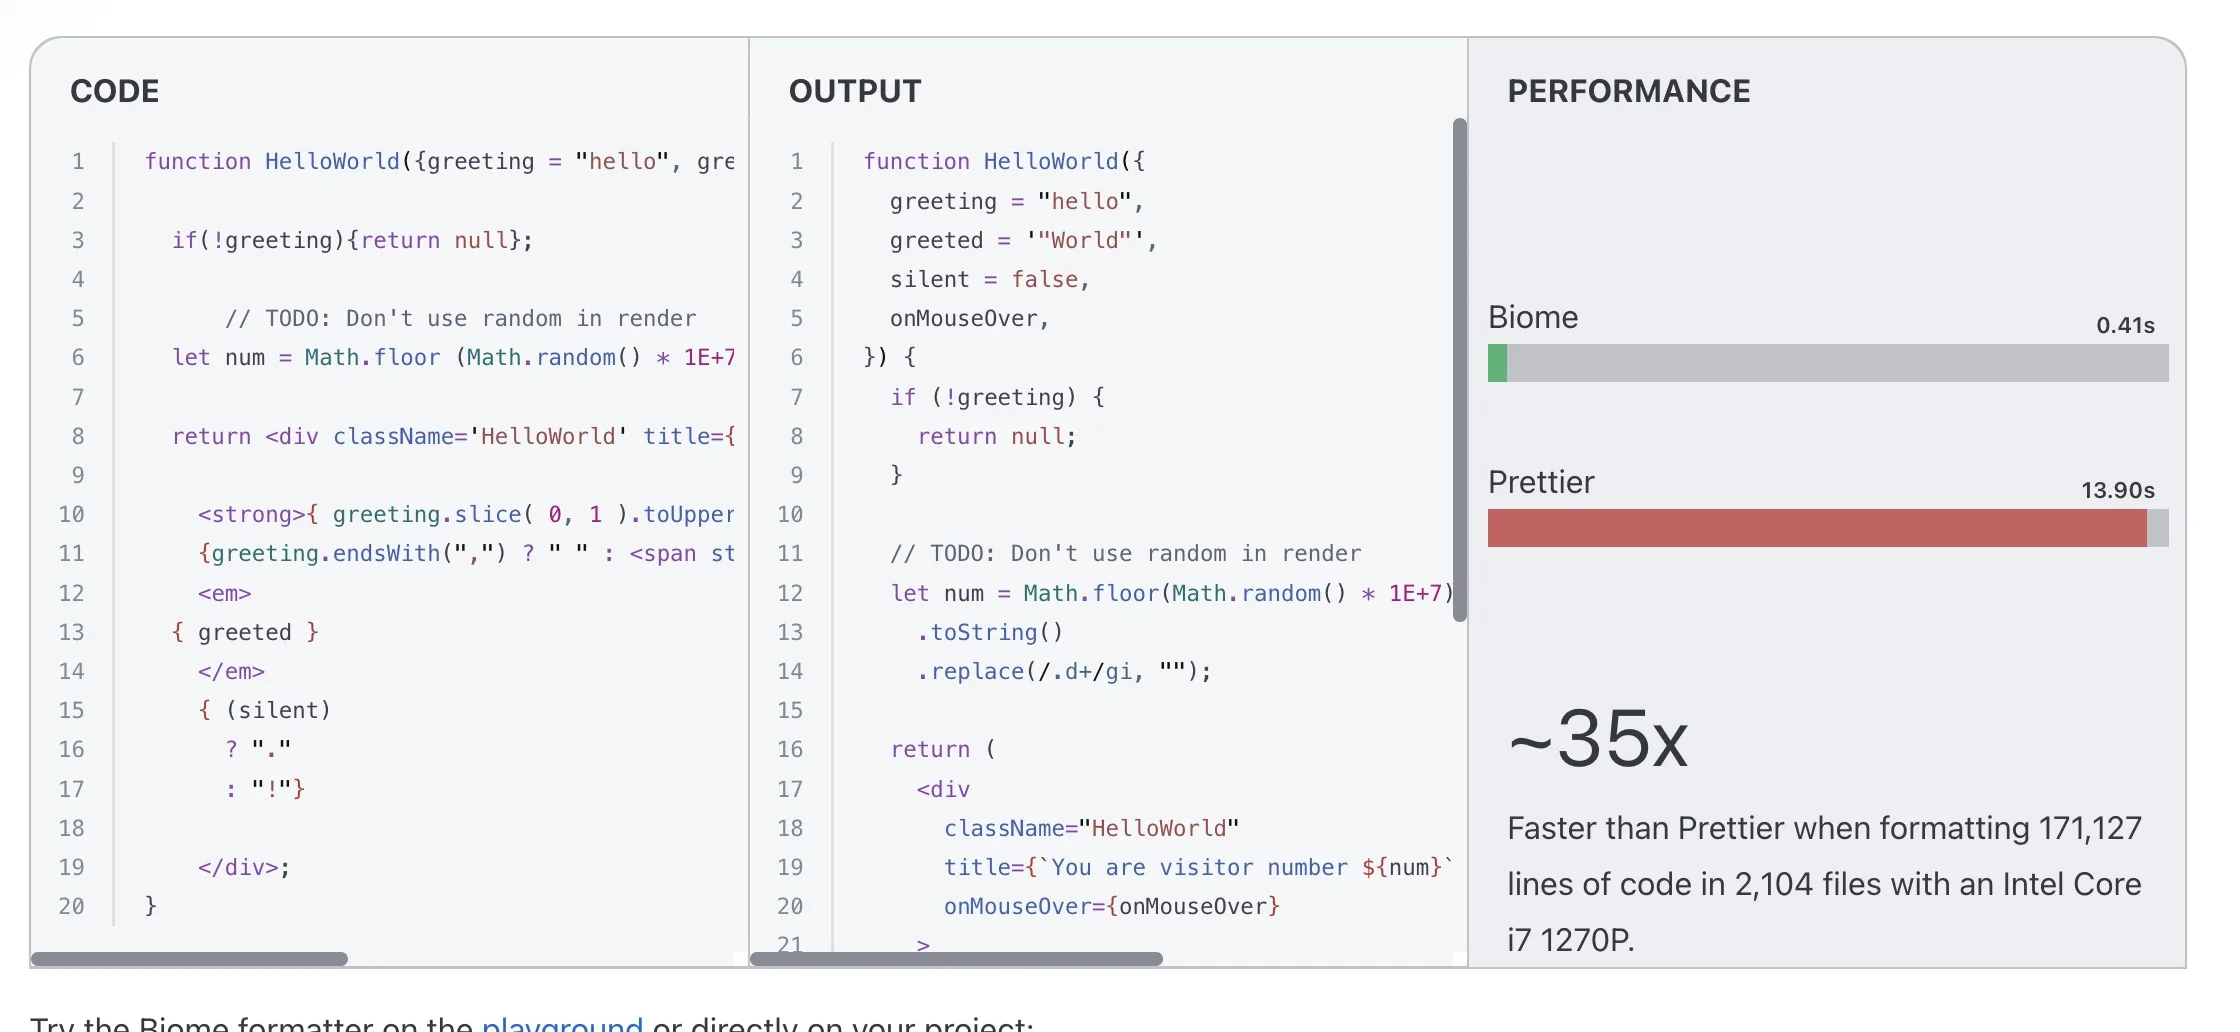
Task: Click the green Biome performance bar
Action: [1497, 363]
